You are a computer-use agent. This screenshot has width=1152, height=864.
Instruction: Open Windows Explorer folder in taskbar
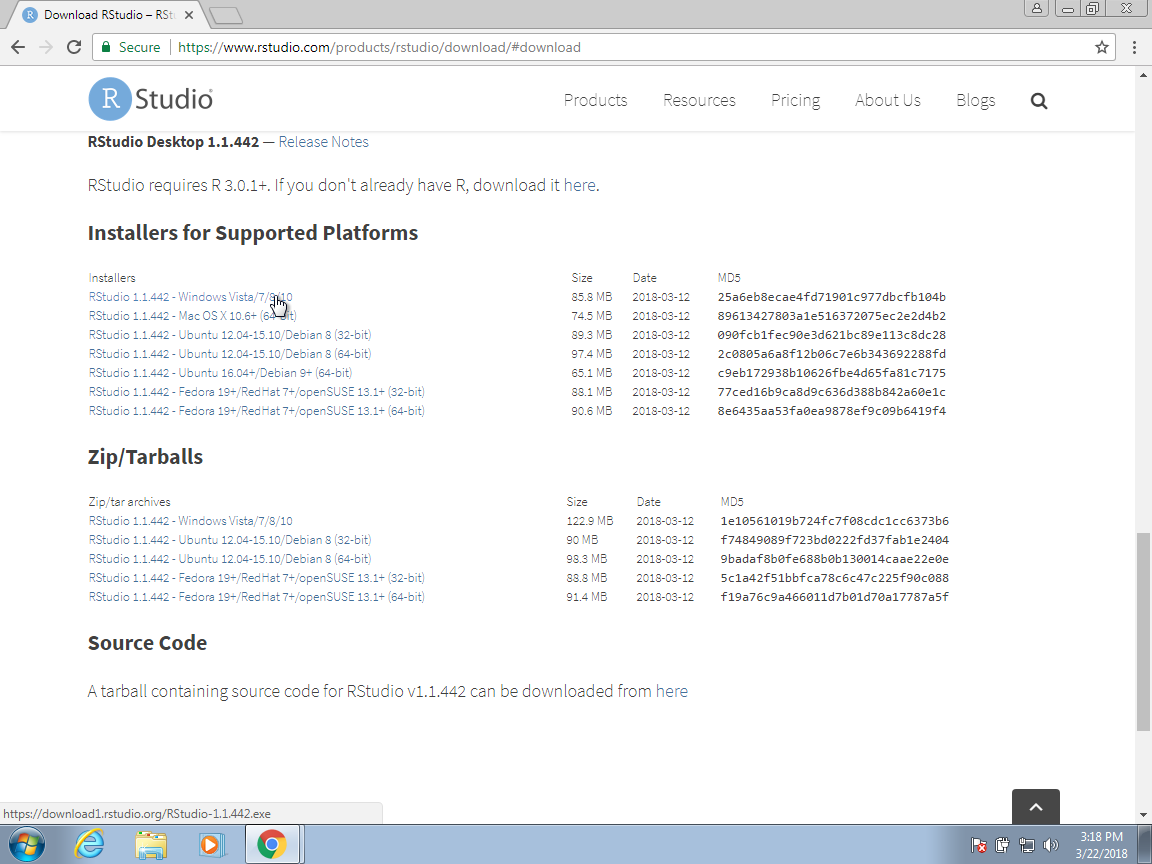[x=151, y=845]
